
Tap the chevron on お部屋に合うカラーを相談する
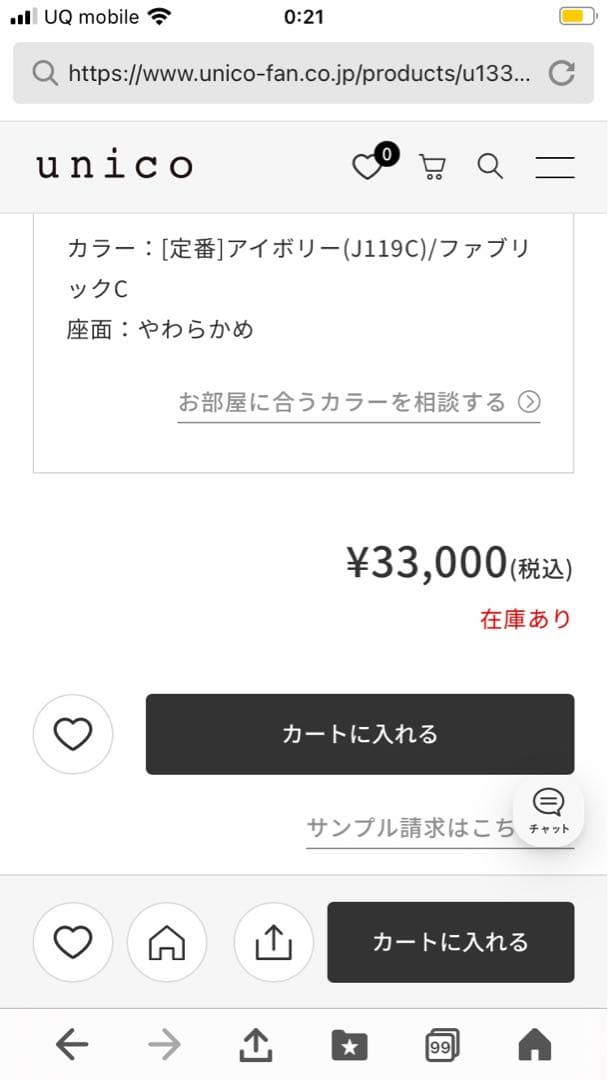click(530, 401)
